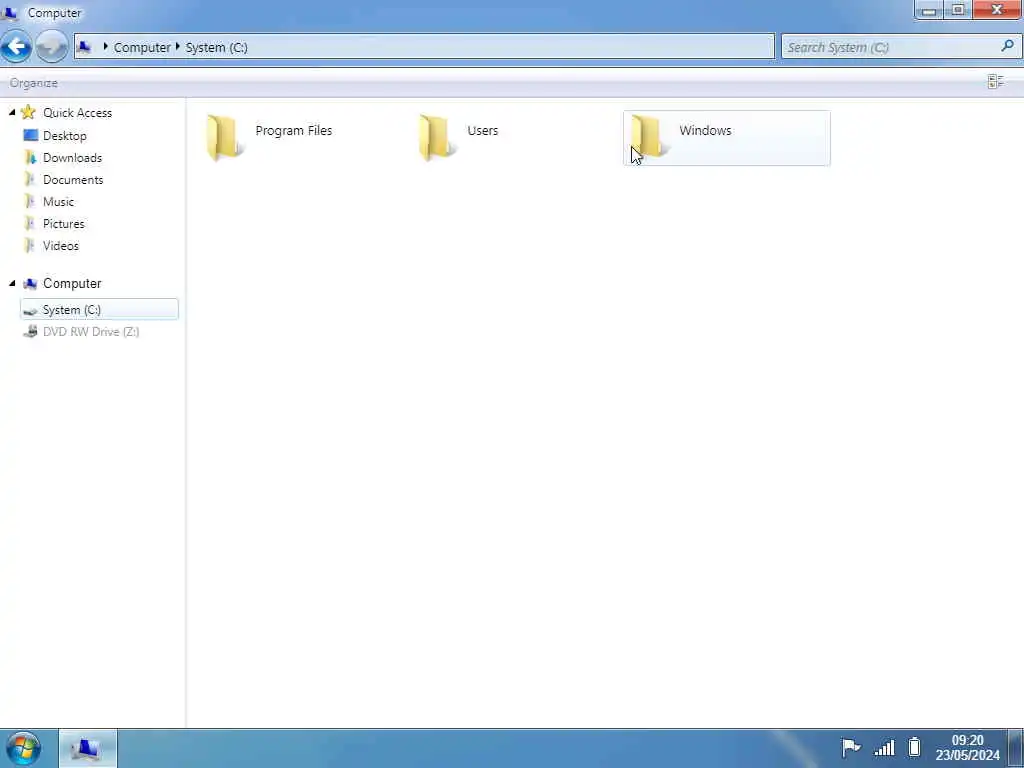This screenshot has height=768, width=1024.
Task: Click the Users folder name
Action: click(483, 131)
